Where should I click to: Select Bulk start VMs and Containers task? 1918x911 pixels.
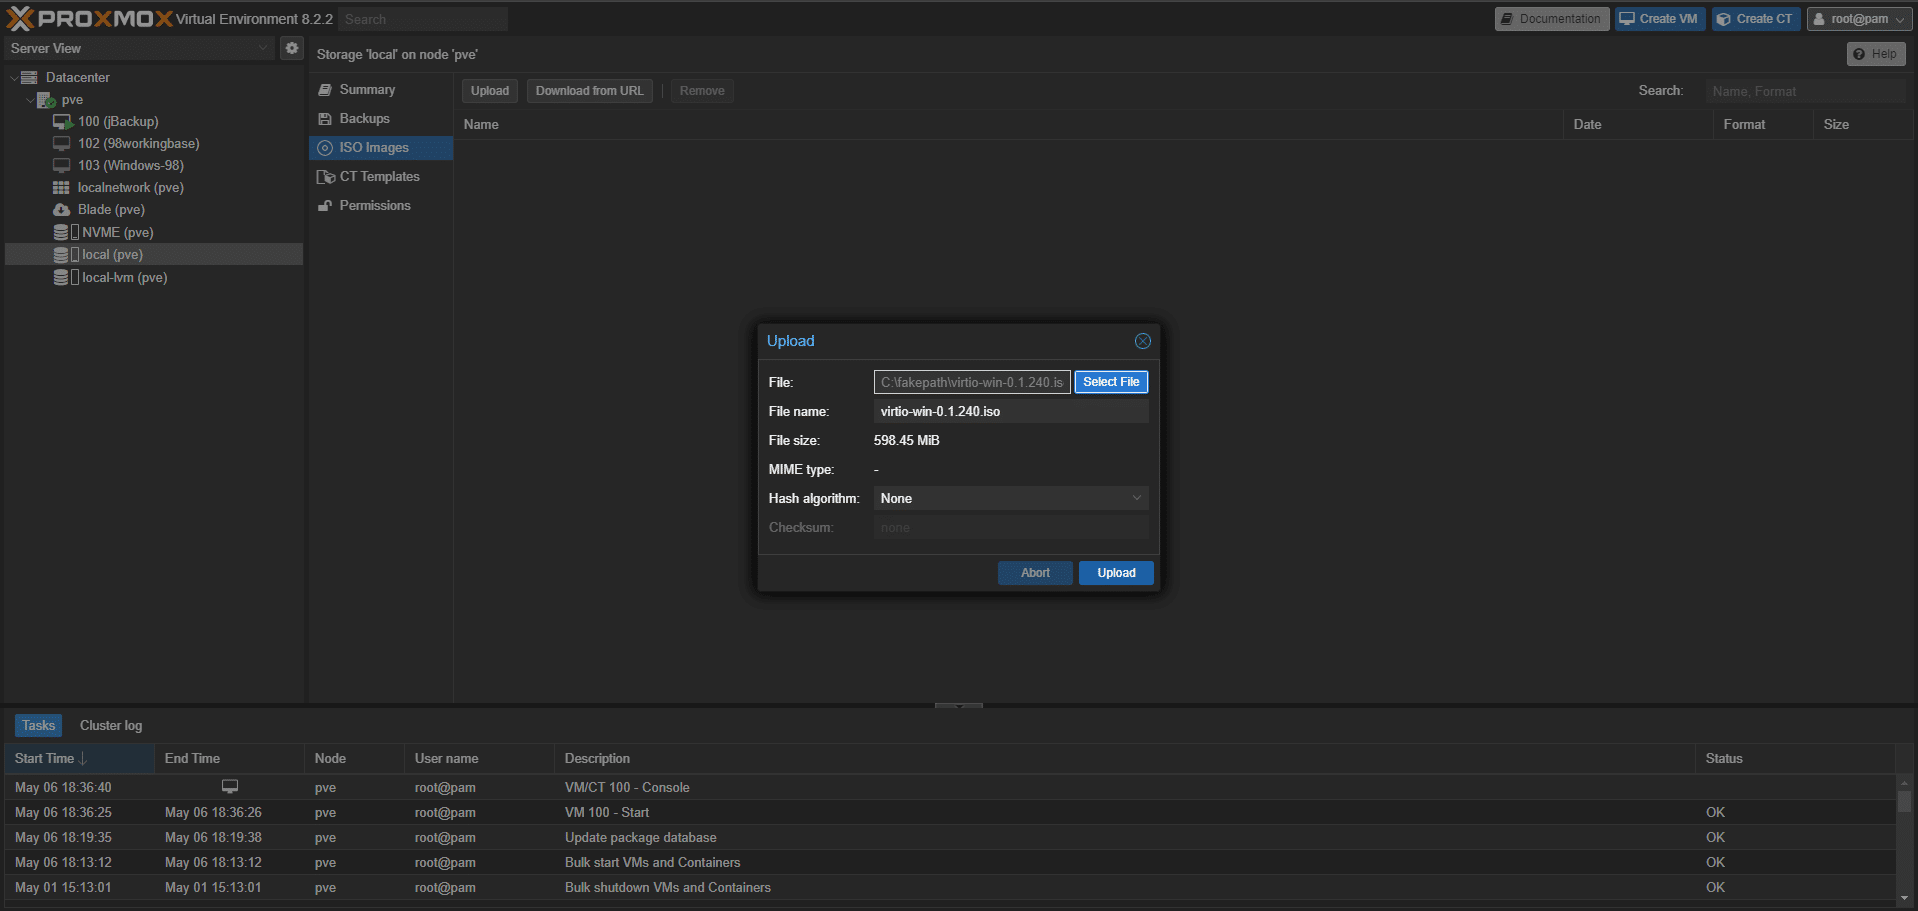(x=950, y=862)
